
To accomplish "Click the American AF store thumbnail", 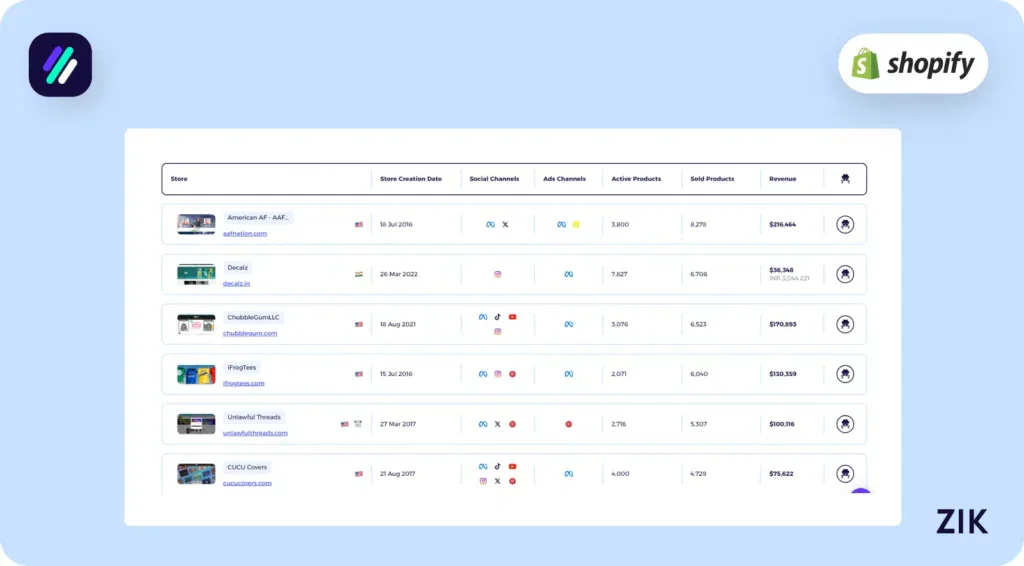I will (x=196, y=225).
